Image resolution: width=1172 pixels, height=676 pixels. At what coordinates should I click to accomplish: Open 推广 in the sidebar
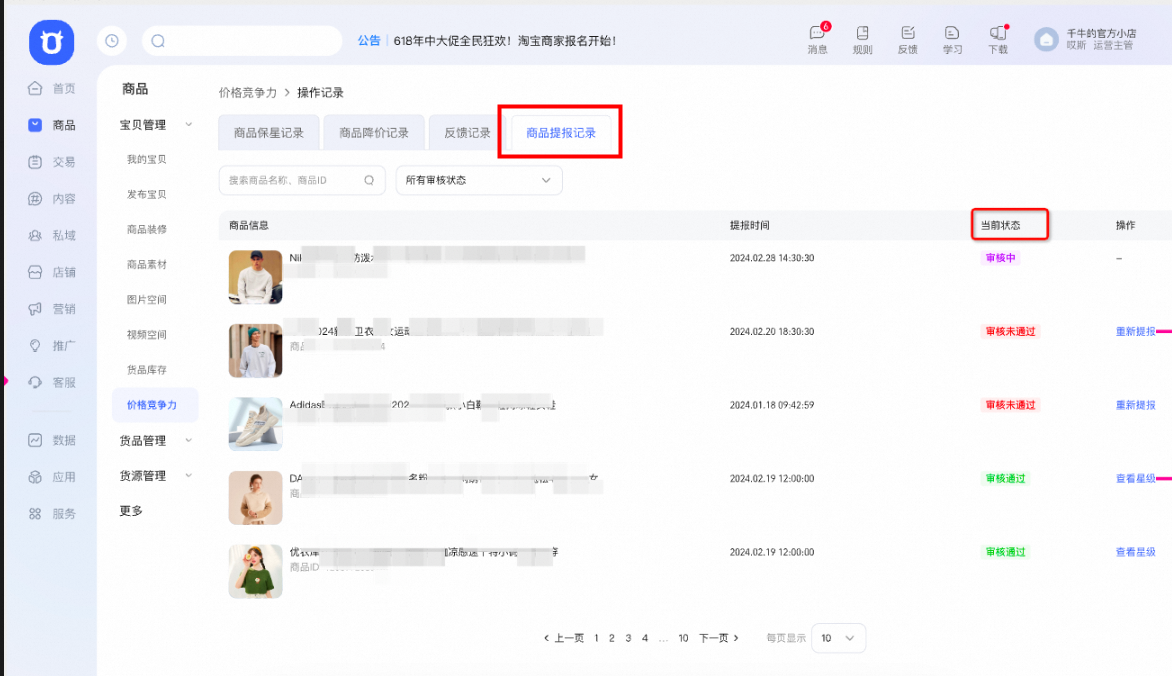(52, 345)
